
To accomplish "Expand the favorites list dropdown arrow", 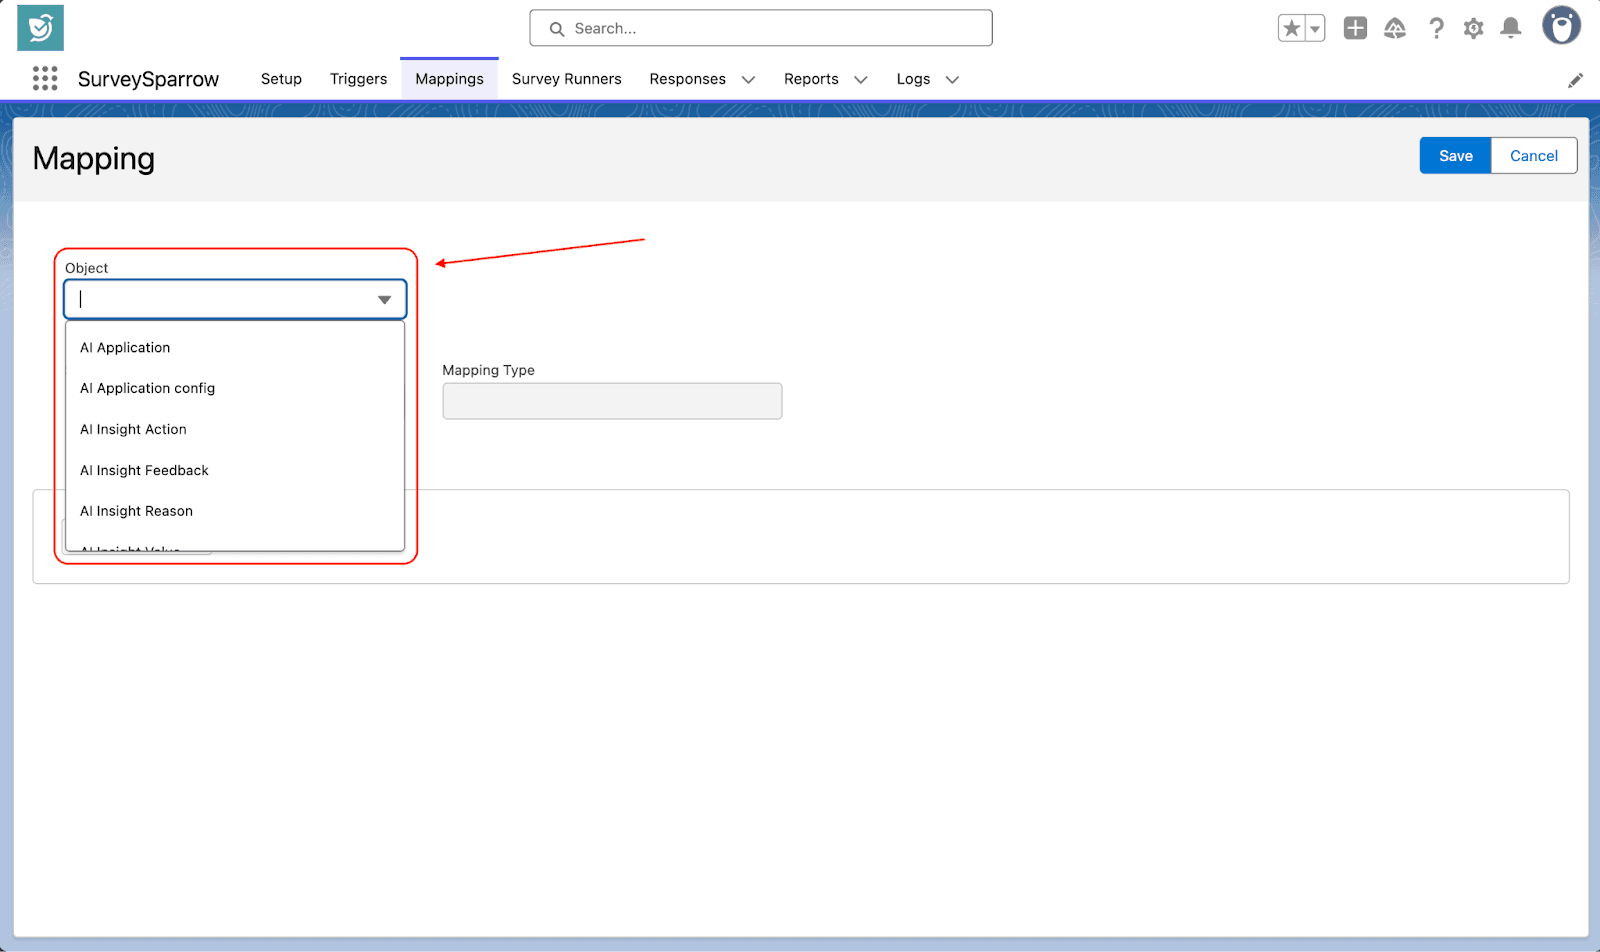I will pyautogui.click(x=1315, y=29).
